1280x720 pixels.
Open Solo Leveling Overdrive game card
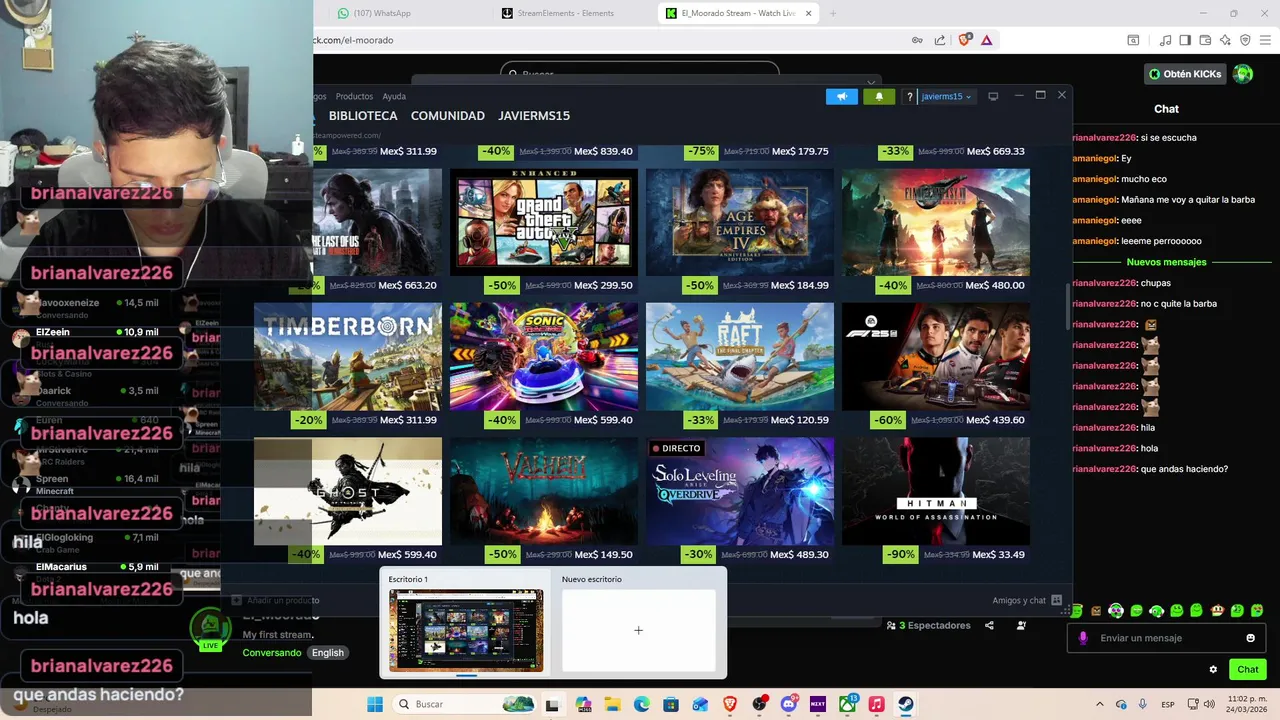coord(740,491)
